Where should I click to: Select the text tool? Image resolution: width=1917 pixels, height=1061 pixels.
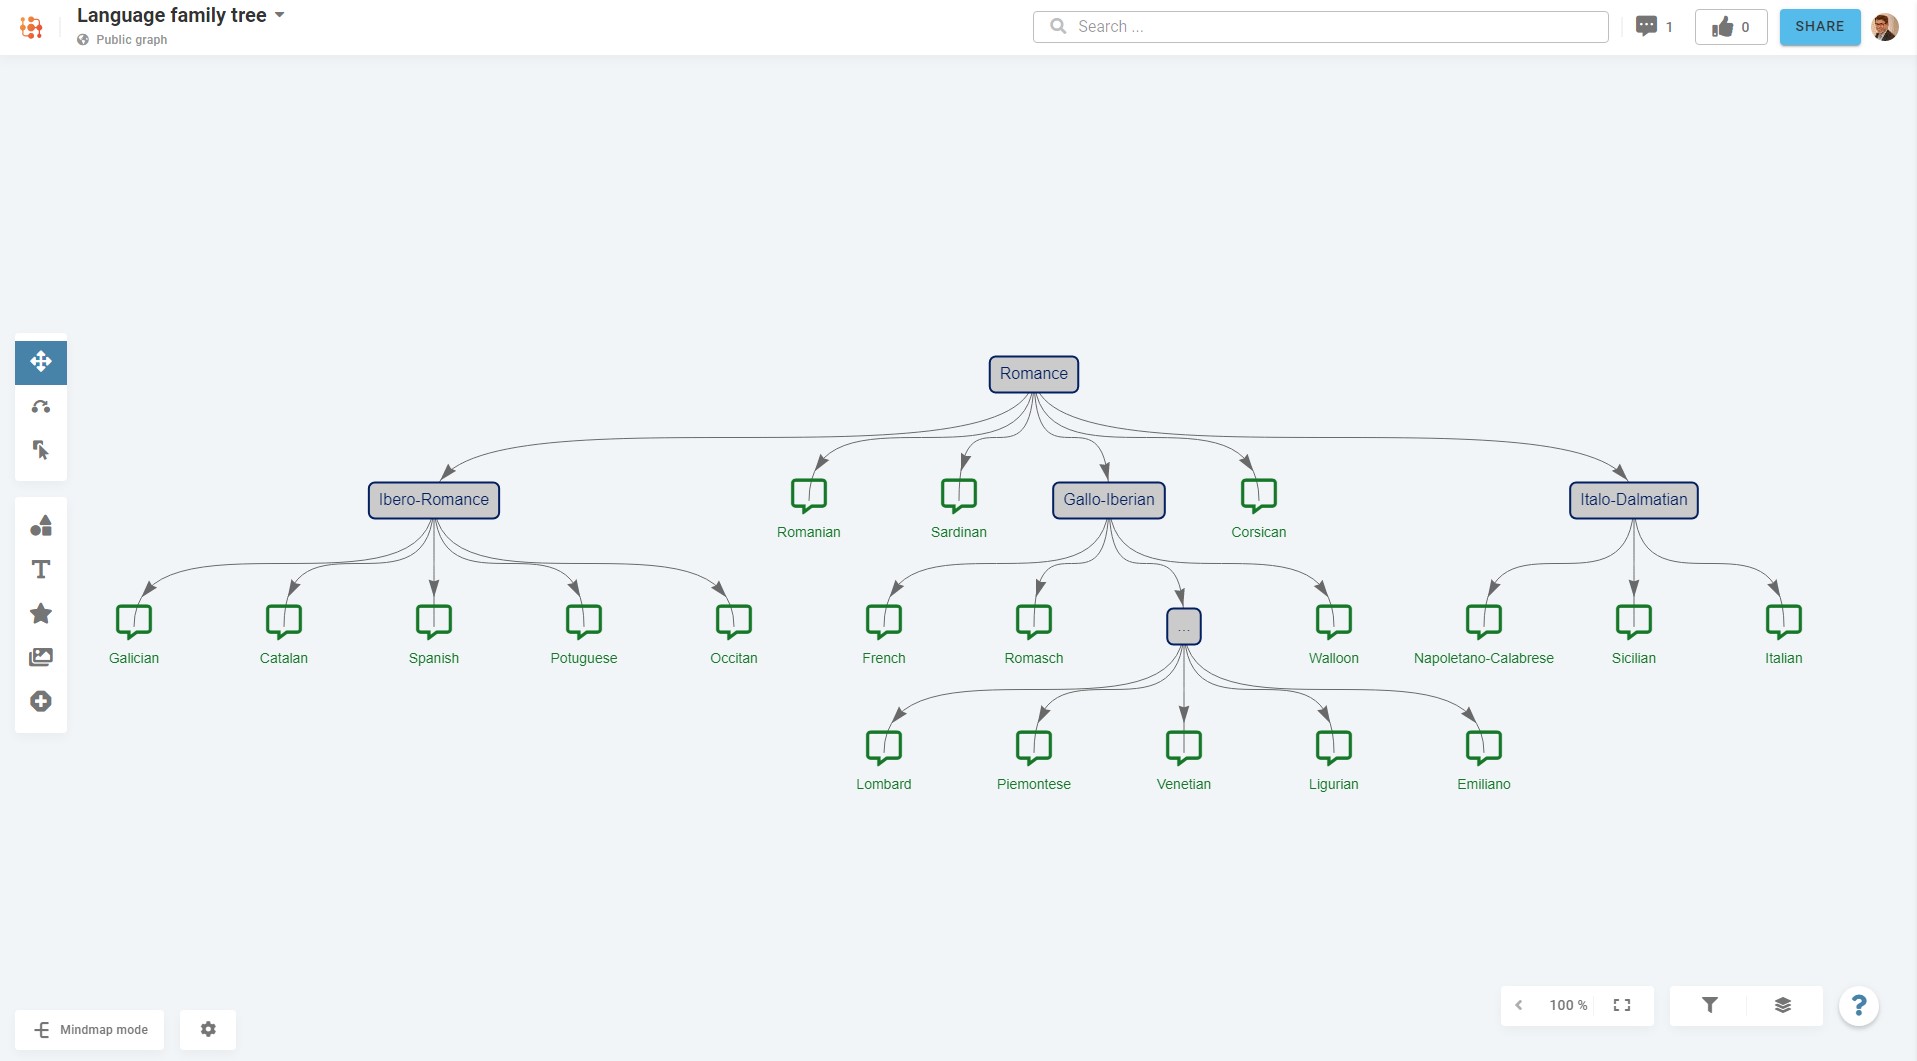tap(40, 569)
